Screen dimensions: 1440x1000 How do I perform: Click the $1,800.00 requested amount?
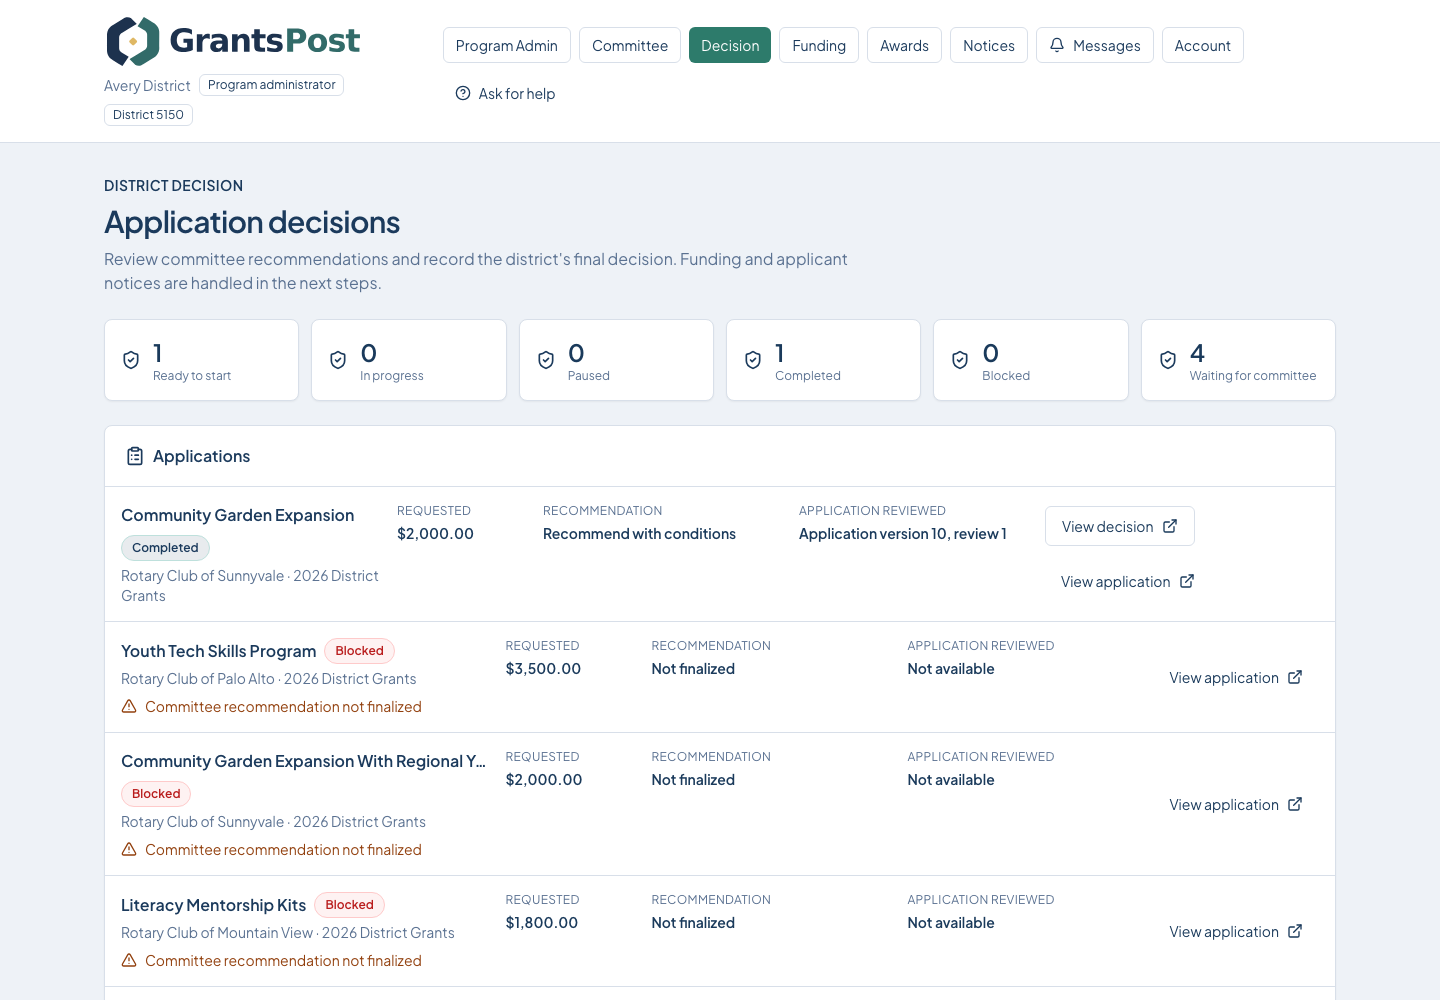click(542, 923)
